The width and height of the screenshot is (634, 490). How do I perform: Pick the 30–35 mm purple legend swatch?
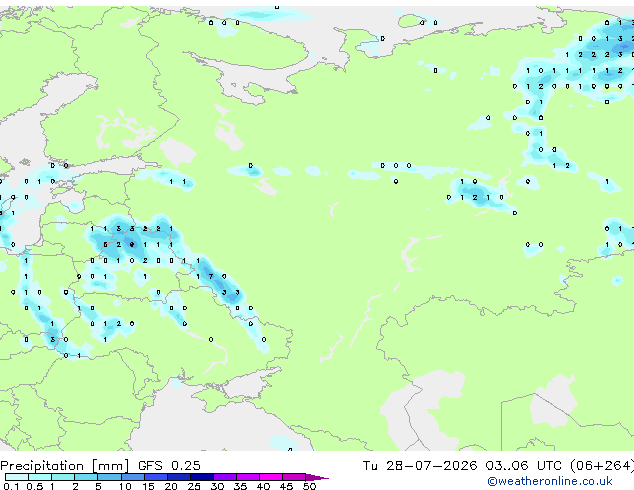tap(225, 477)
